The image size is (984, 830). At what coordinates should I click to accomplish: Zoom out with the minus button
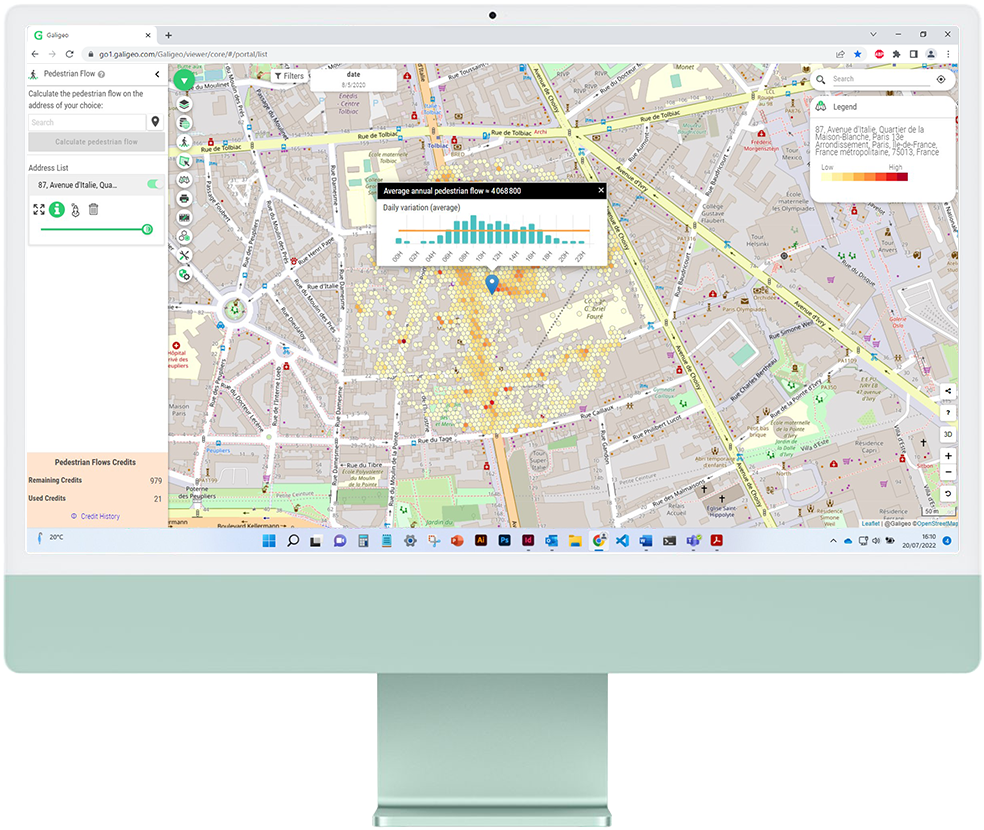click(948, 472)
